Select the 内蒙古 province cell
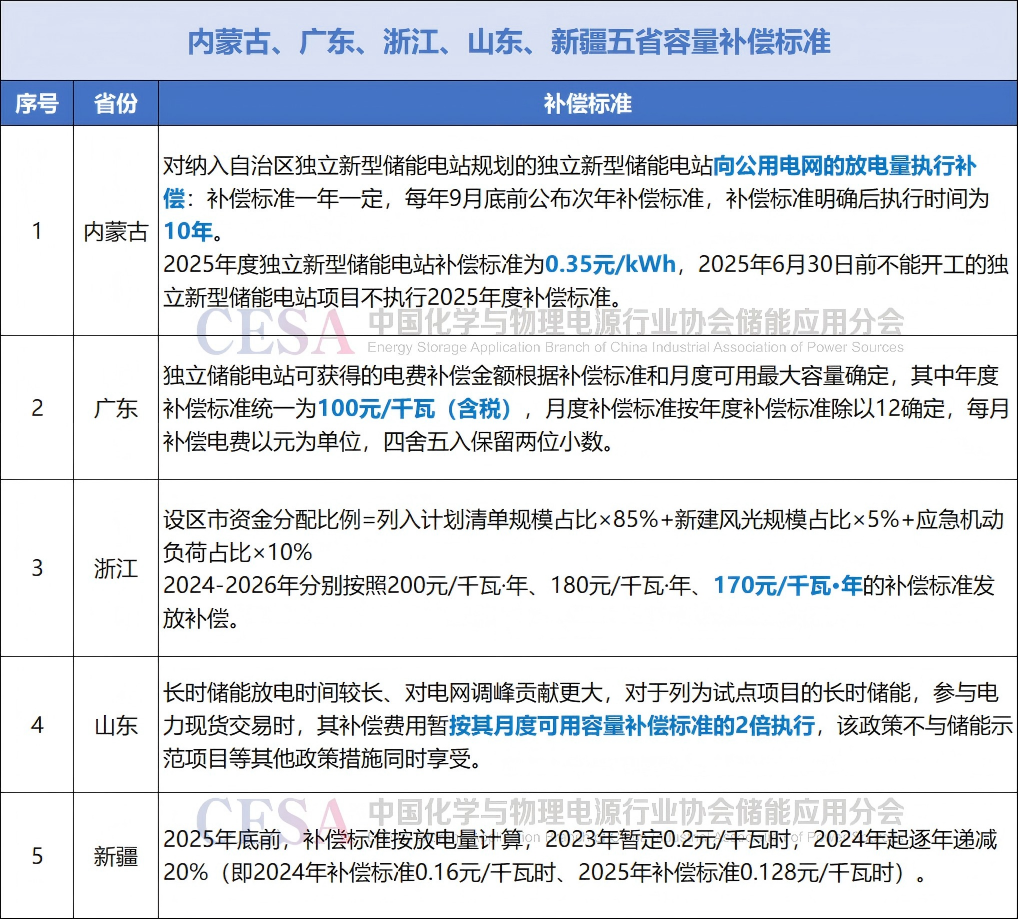The width and height of the screenshot is (1018, 919). (116, 231)
